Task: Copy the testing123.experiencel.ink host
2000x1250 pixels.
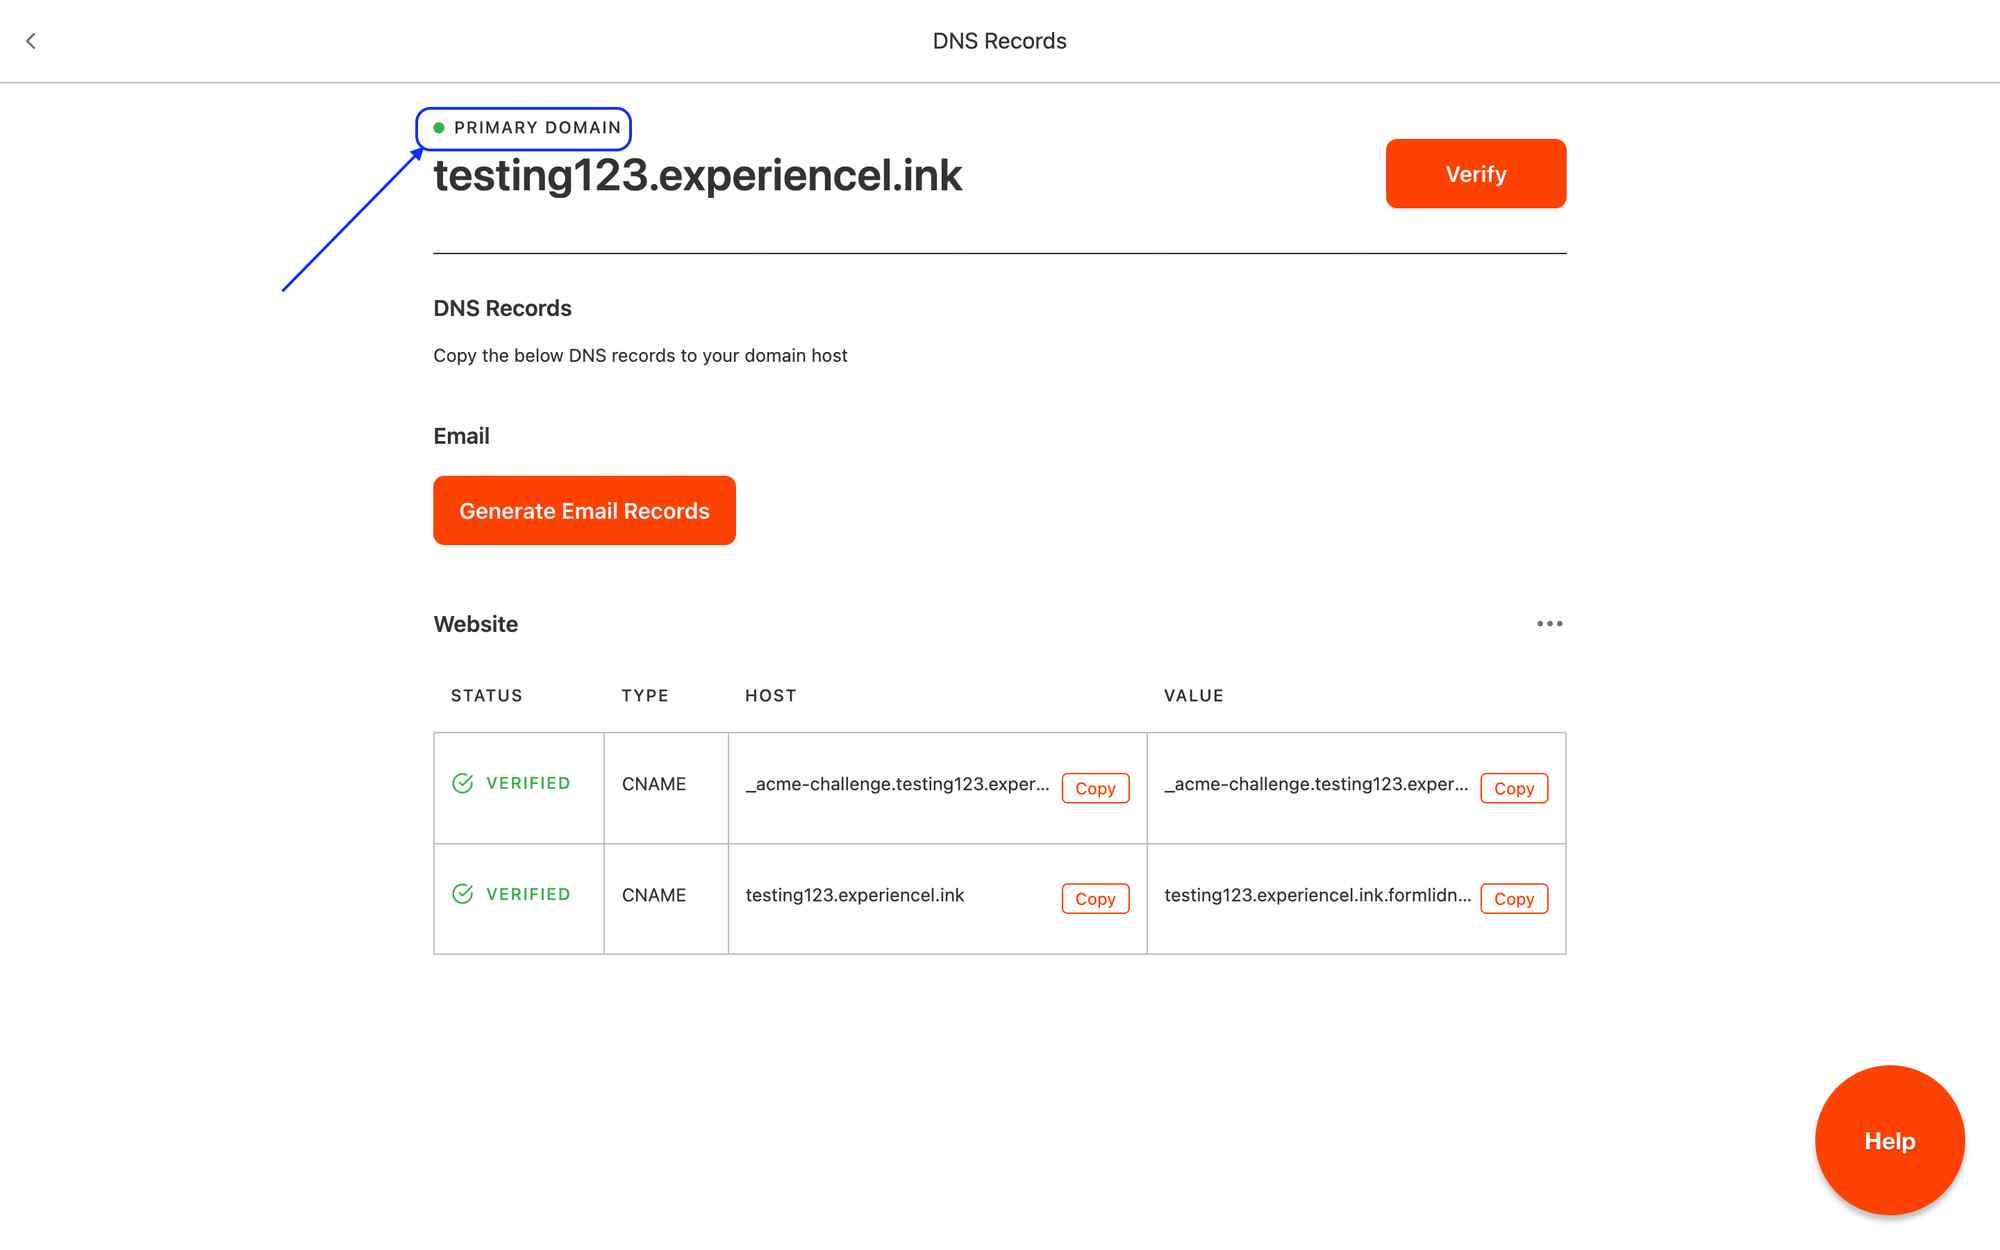Action: coord(1095,899)
